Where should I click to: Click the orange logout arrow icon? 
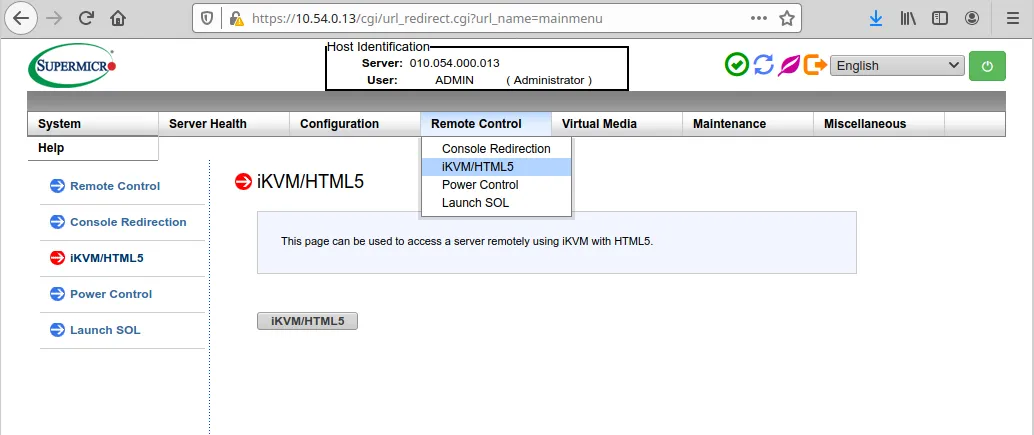click(815, 65)
